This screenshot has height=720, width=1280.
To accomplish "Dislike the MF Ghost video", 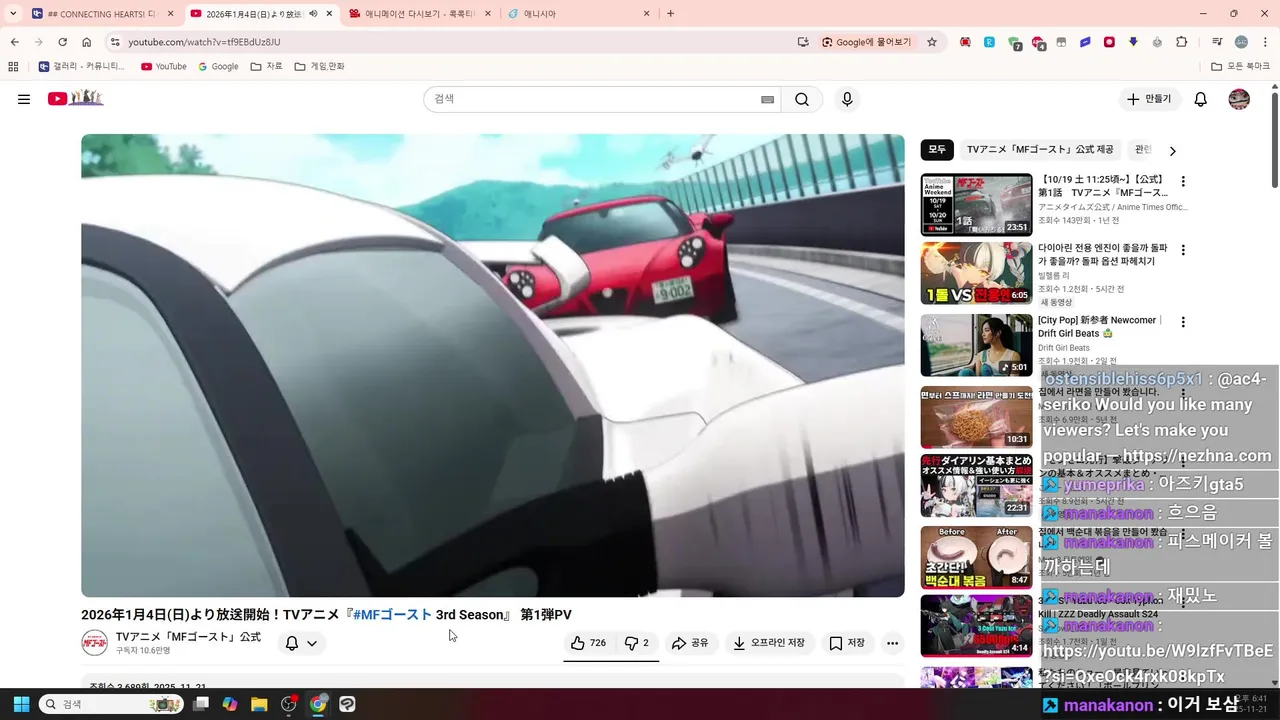I will click(x=637, y=643).
